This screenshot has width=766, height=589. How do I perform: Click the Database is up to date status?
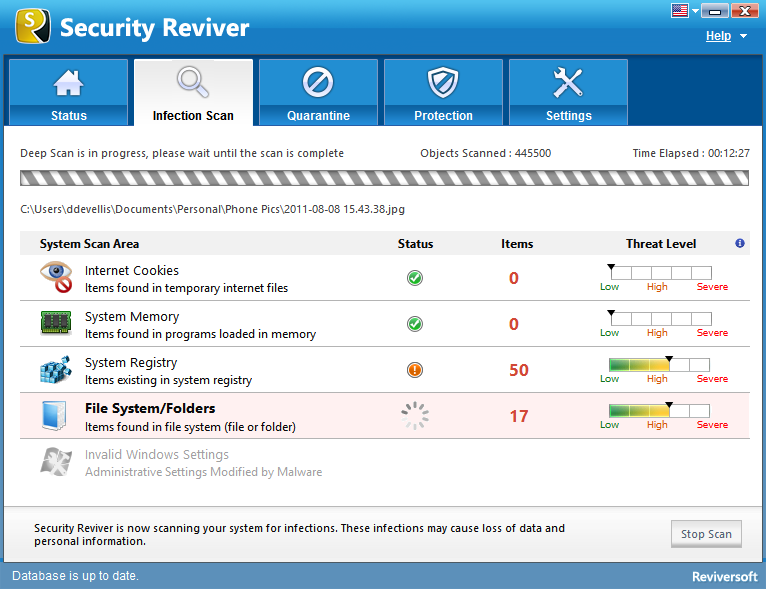75,576
